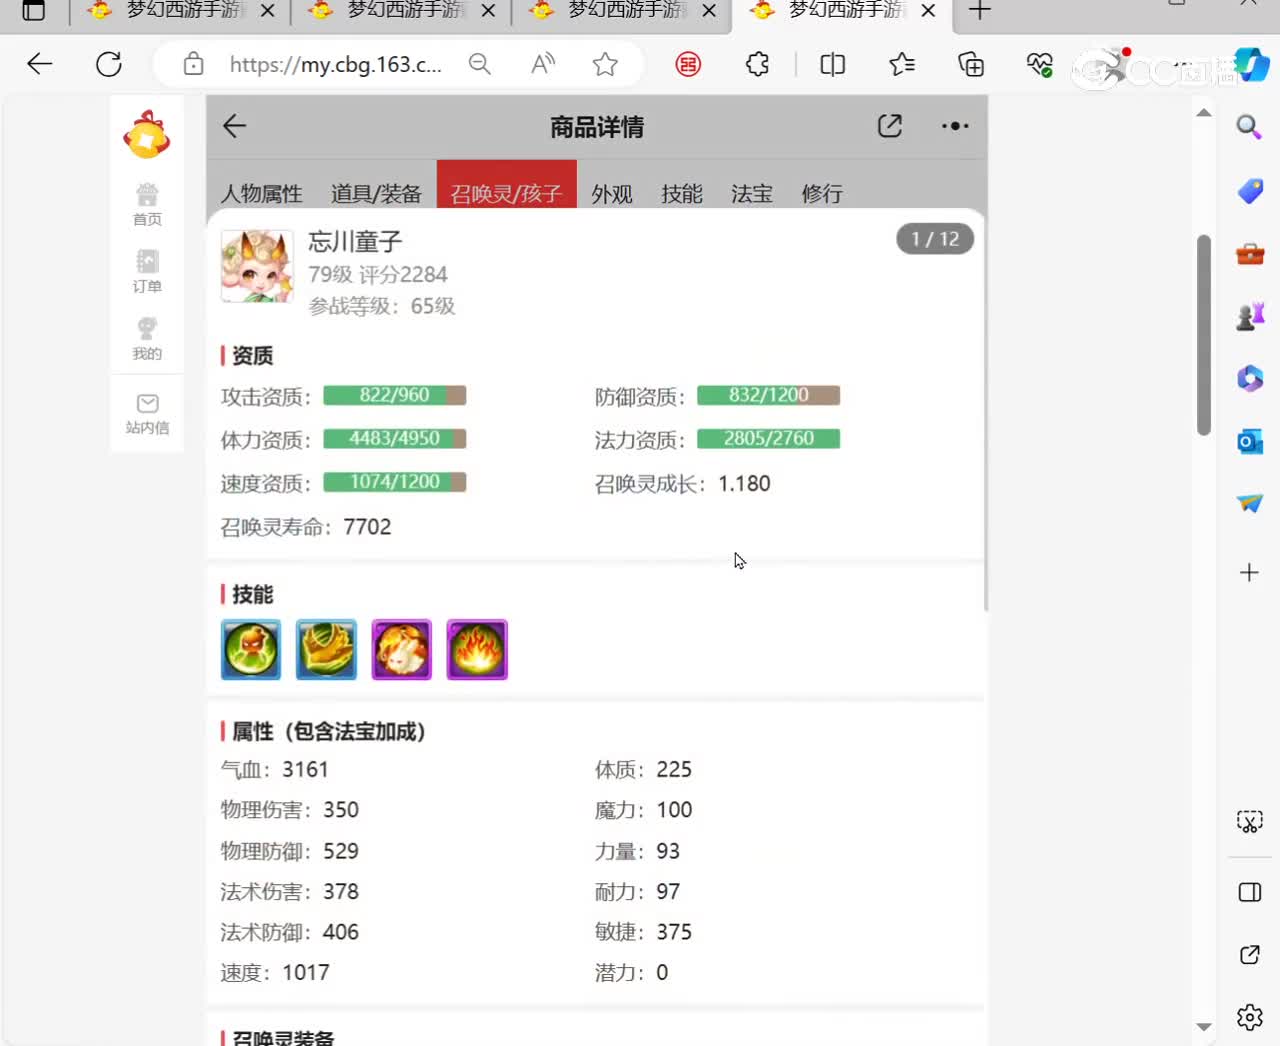This screenshot has height=1046, width=1280.
Task: Switch to the 道具/装备 tab
Action: click(x=376, y=193)
